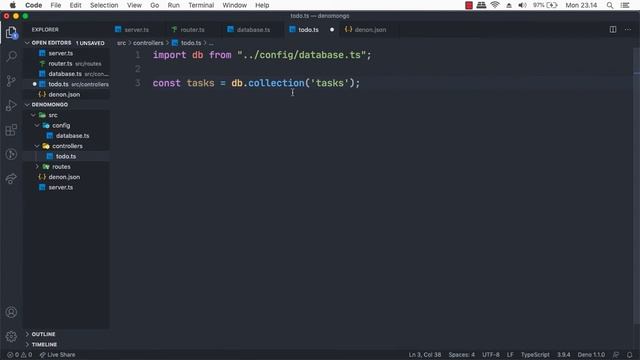Click the Wi-Fi icon in menu bar
The image size is (640, 360).
pos(495,5)
